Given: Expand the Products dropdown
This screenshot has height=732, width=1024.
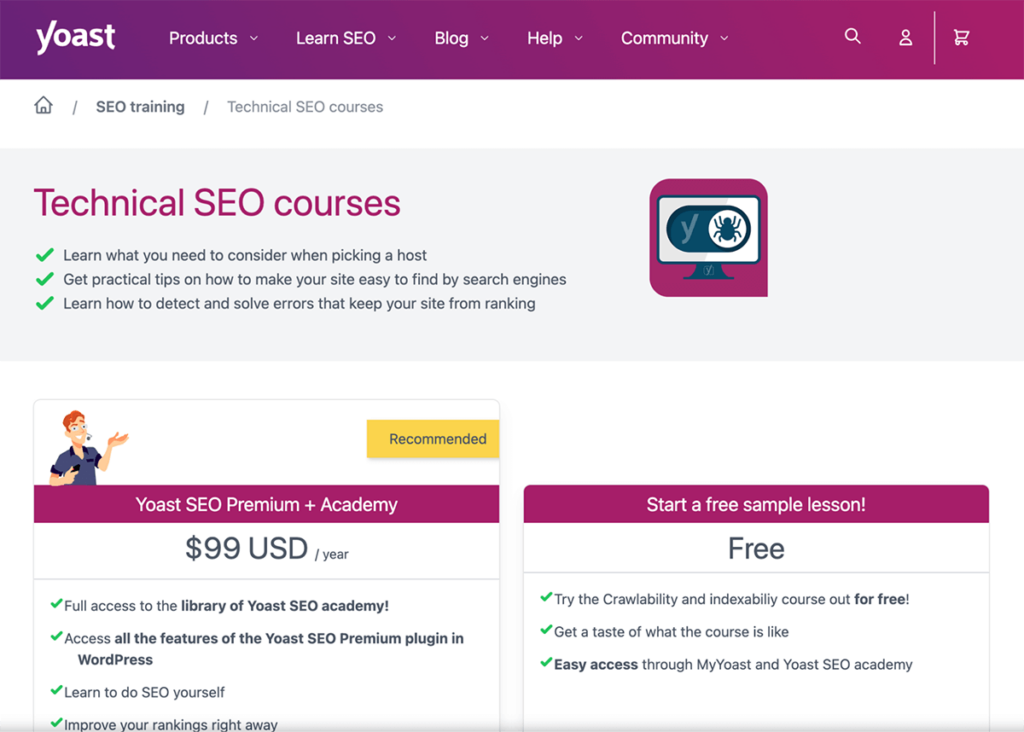Looking at the screenshot, I should (212, 38).
